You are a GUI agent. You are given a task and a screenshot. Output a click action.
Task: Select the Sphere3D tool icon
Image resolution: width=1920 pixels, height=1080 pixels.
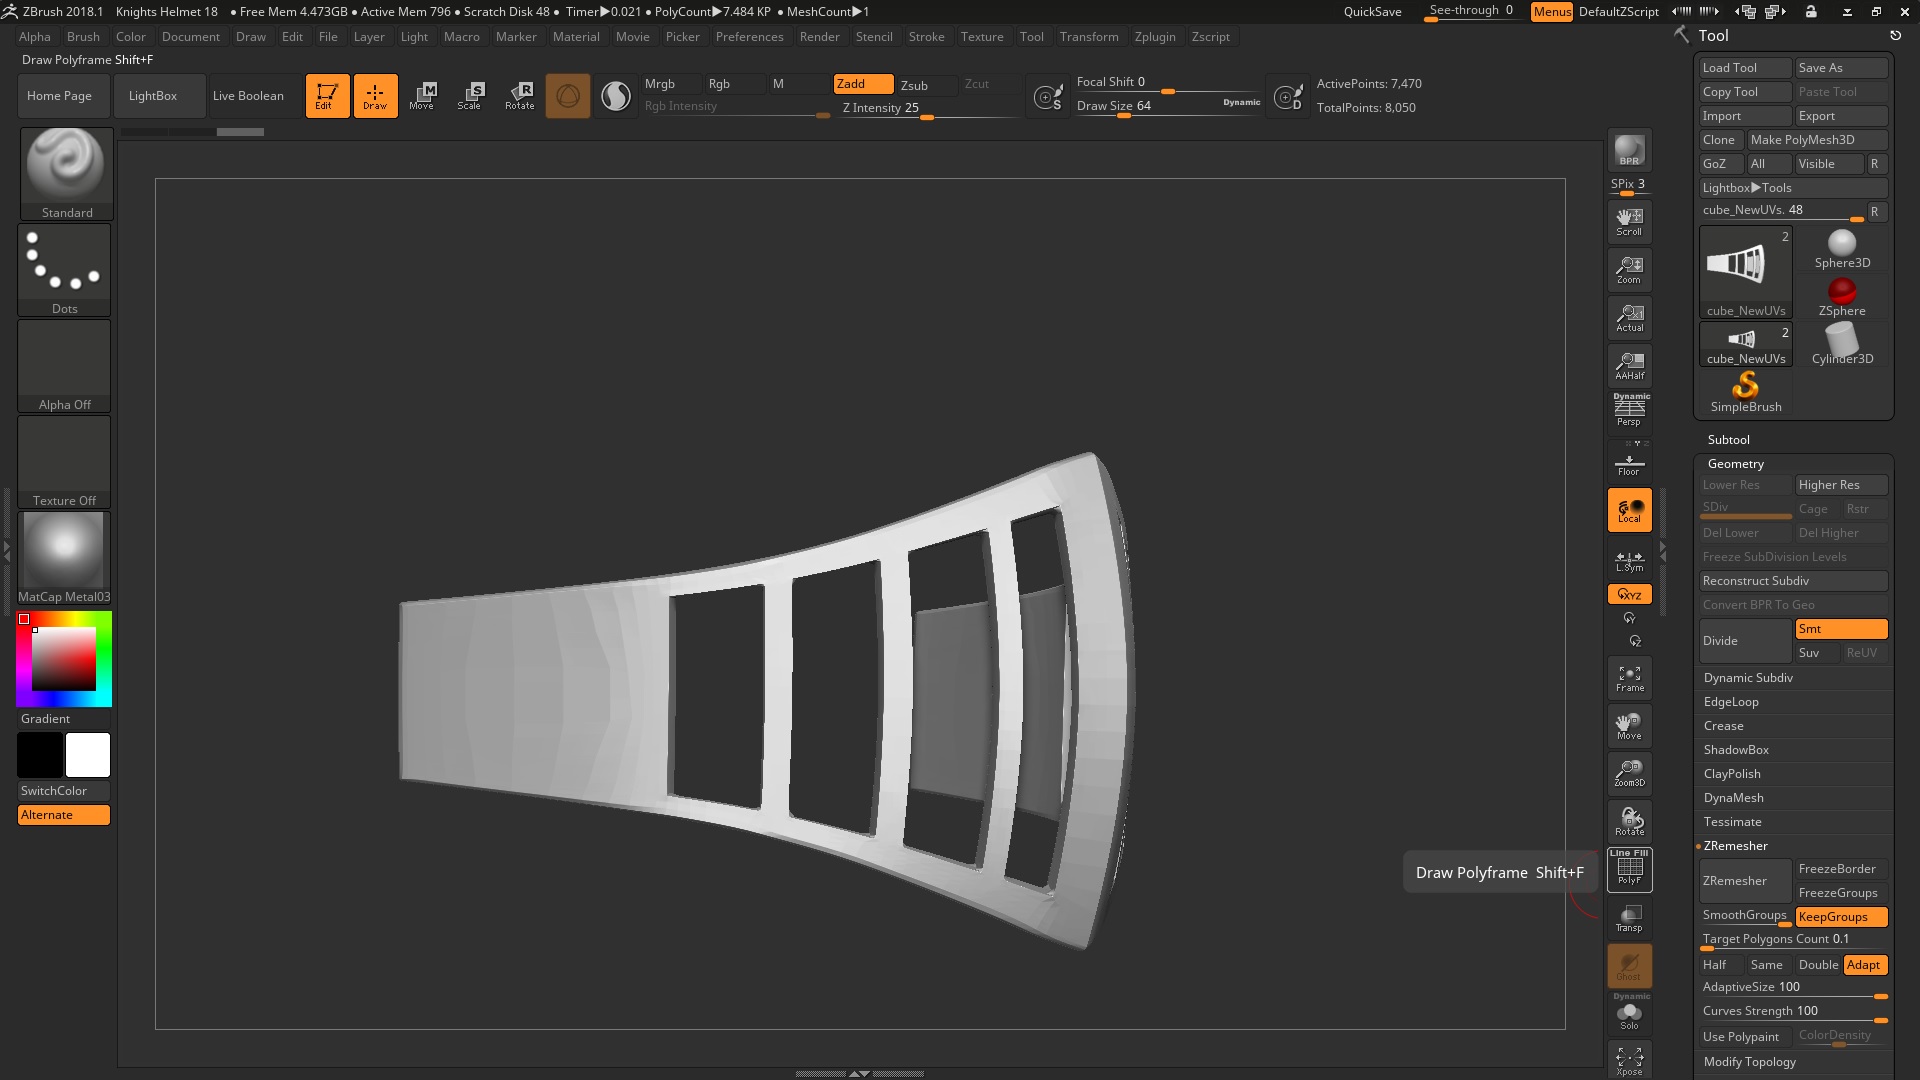tap(1842, 249)
